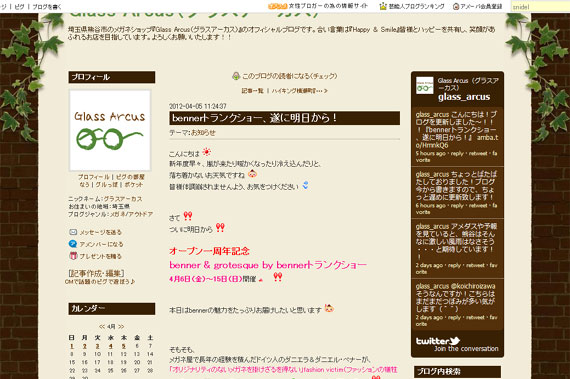Click Join the conversation link
Viewport: 570px width, 379px height.
[466, 349]
